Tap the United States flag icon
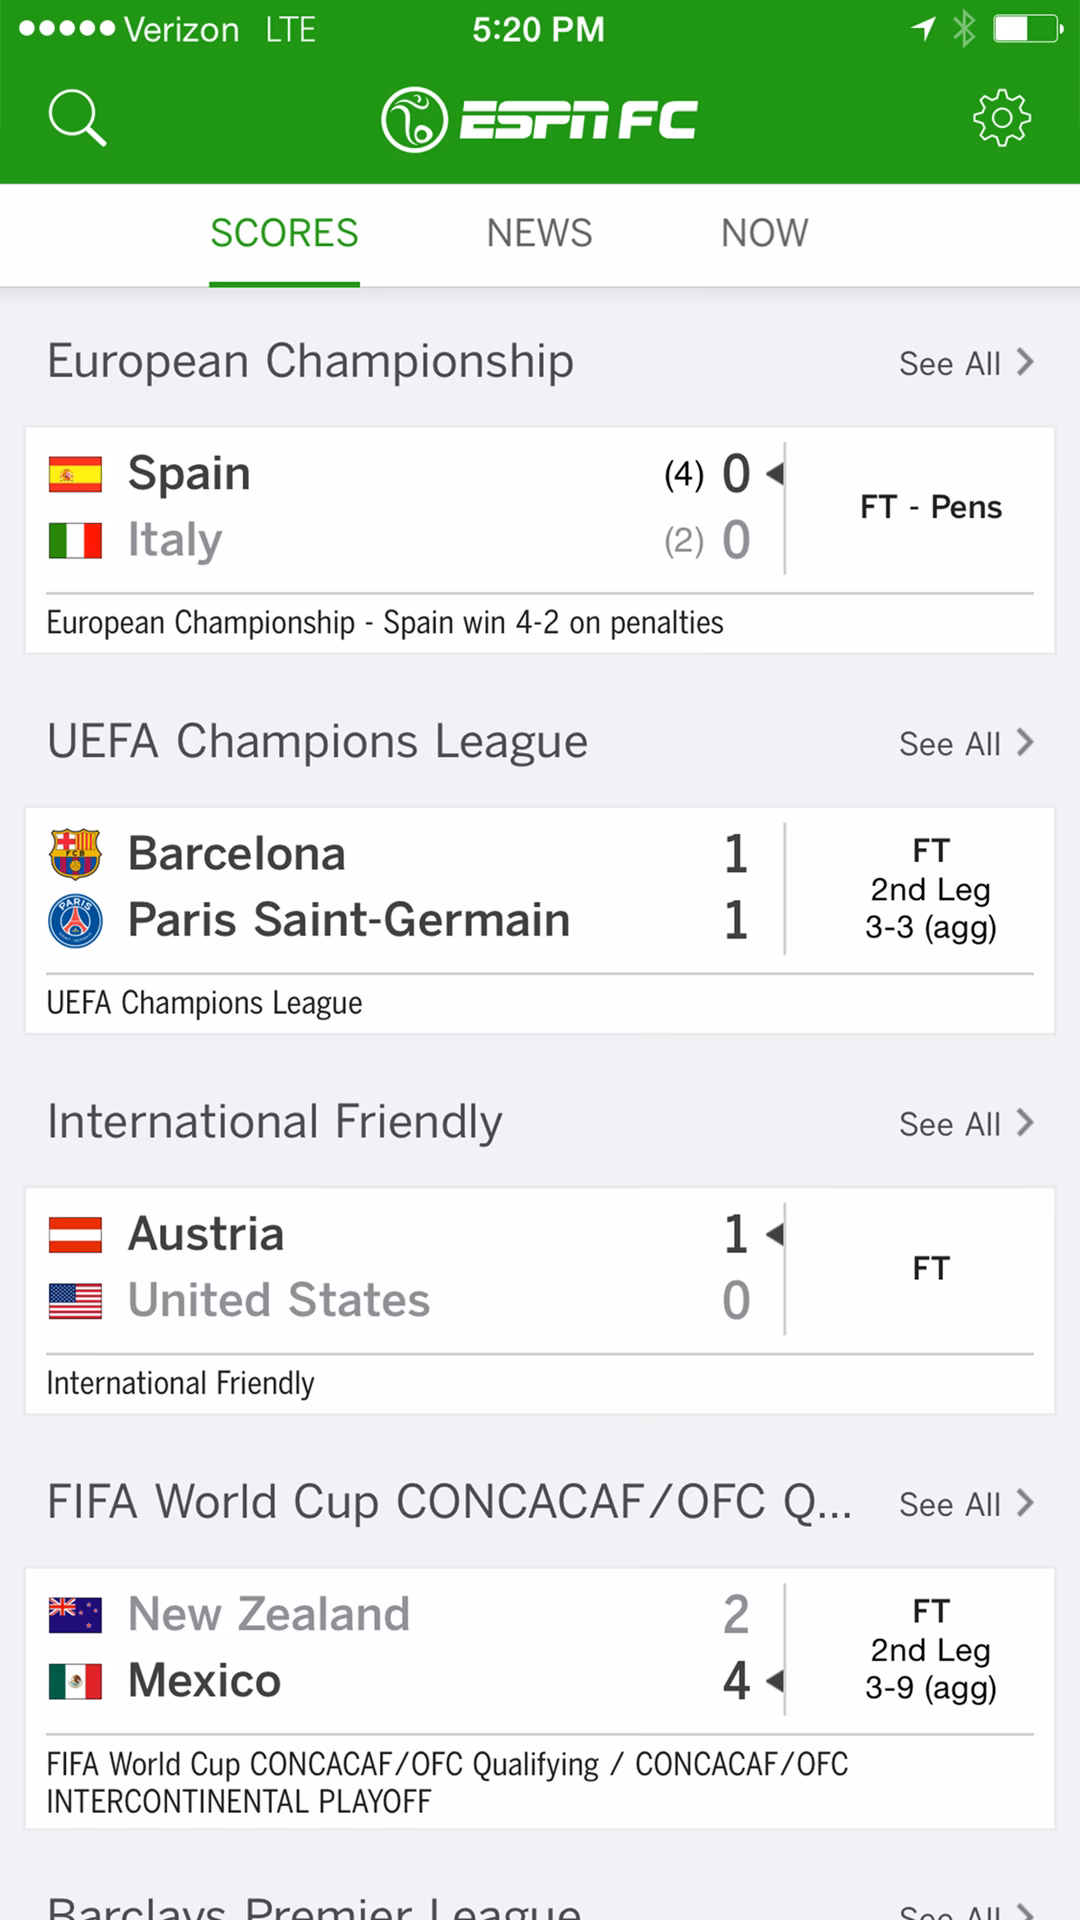 pyautogui.click(x=75, y=1301)
